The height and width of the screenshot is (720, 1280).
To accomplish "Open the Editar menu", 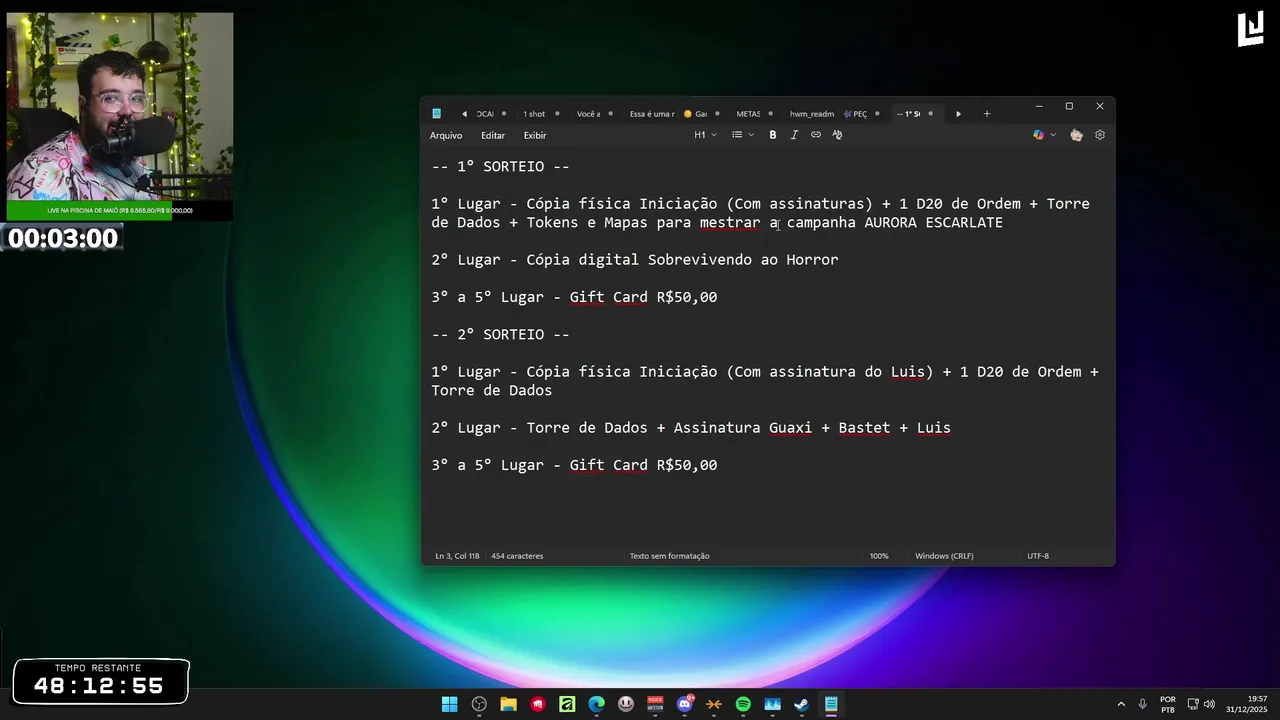I will [x=493, y=135].
